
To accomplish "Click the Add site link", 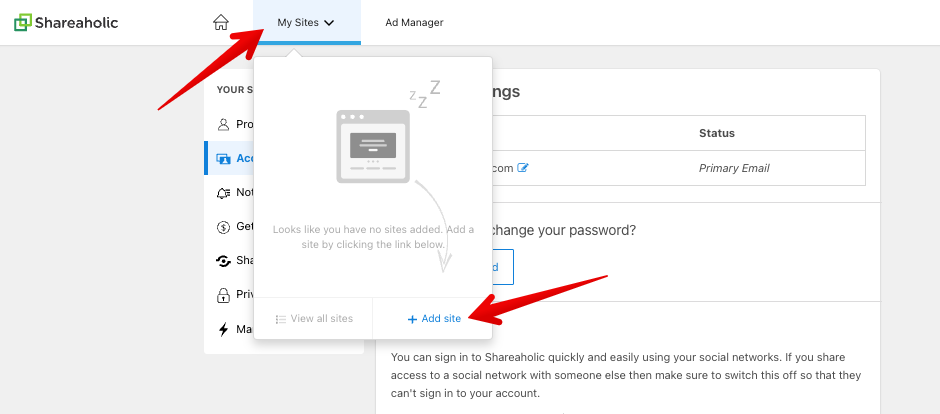I will 434,319.
